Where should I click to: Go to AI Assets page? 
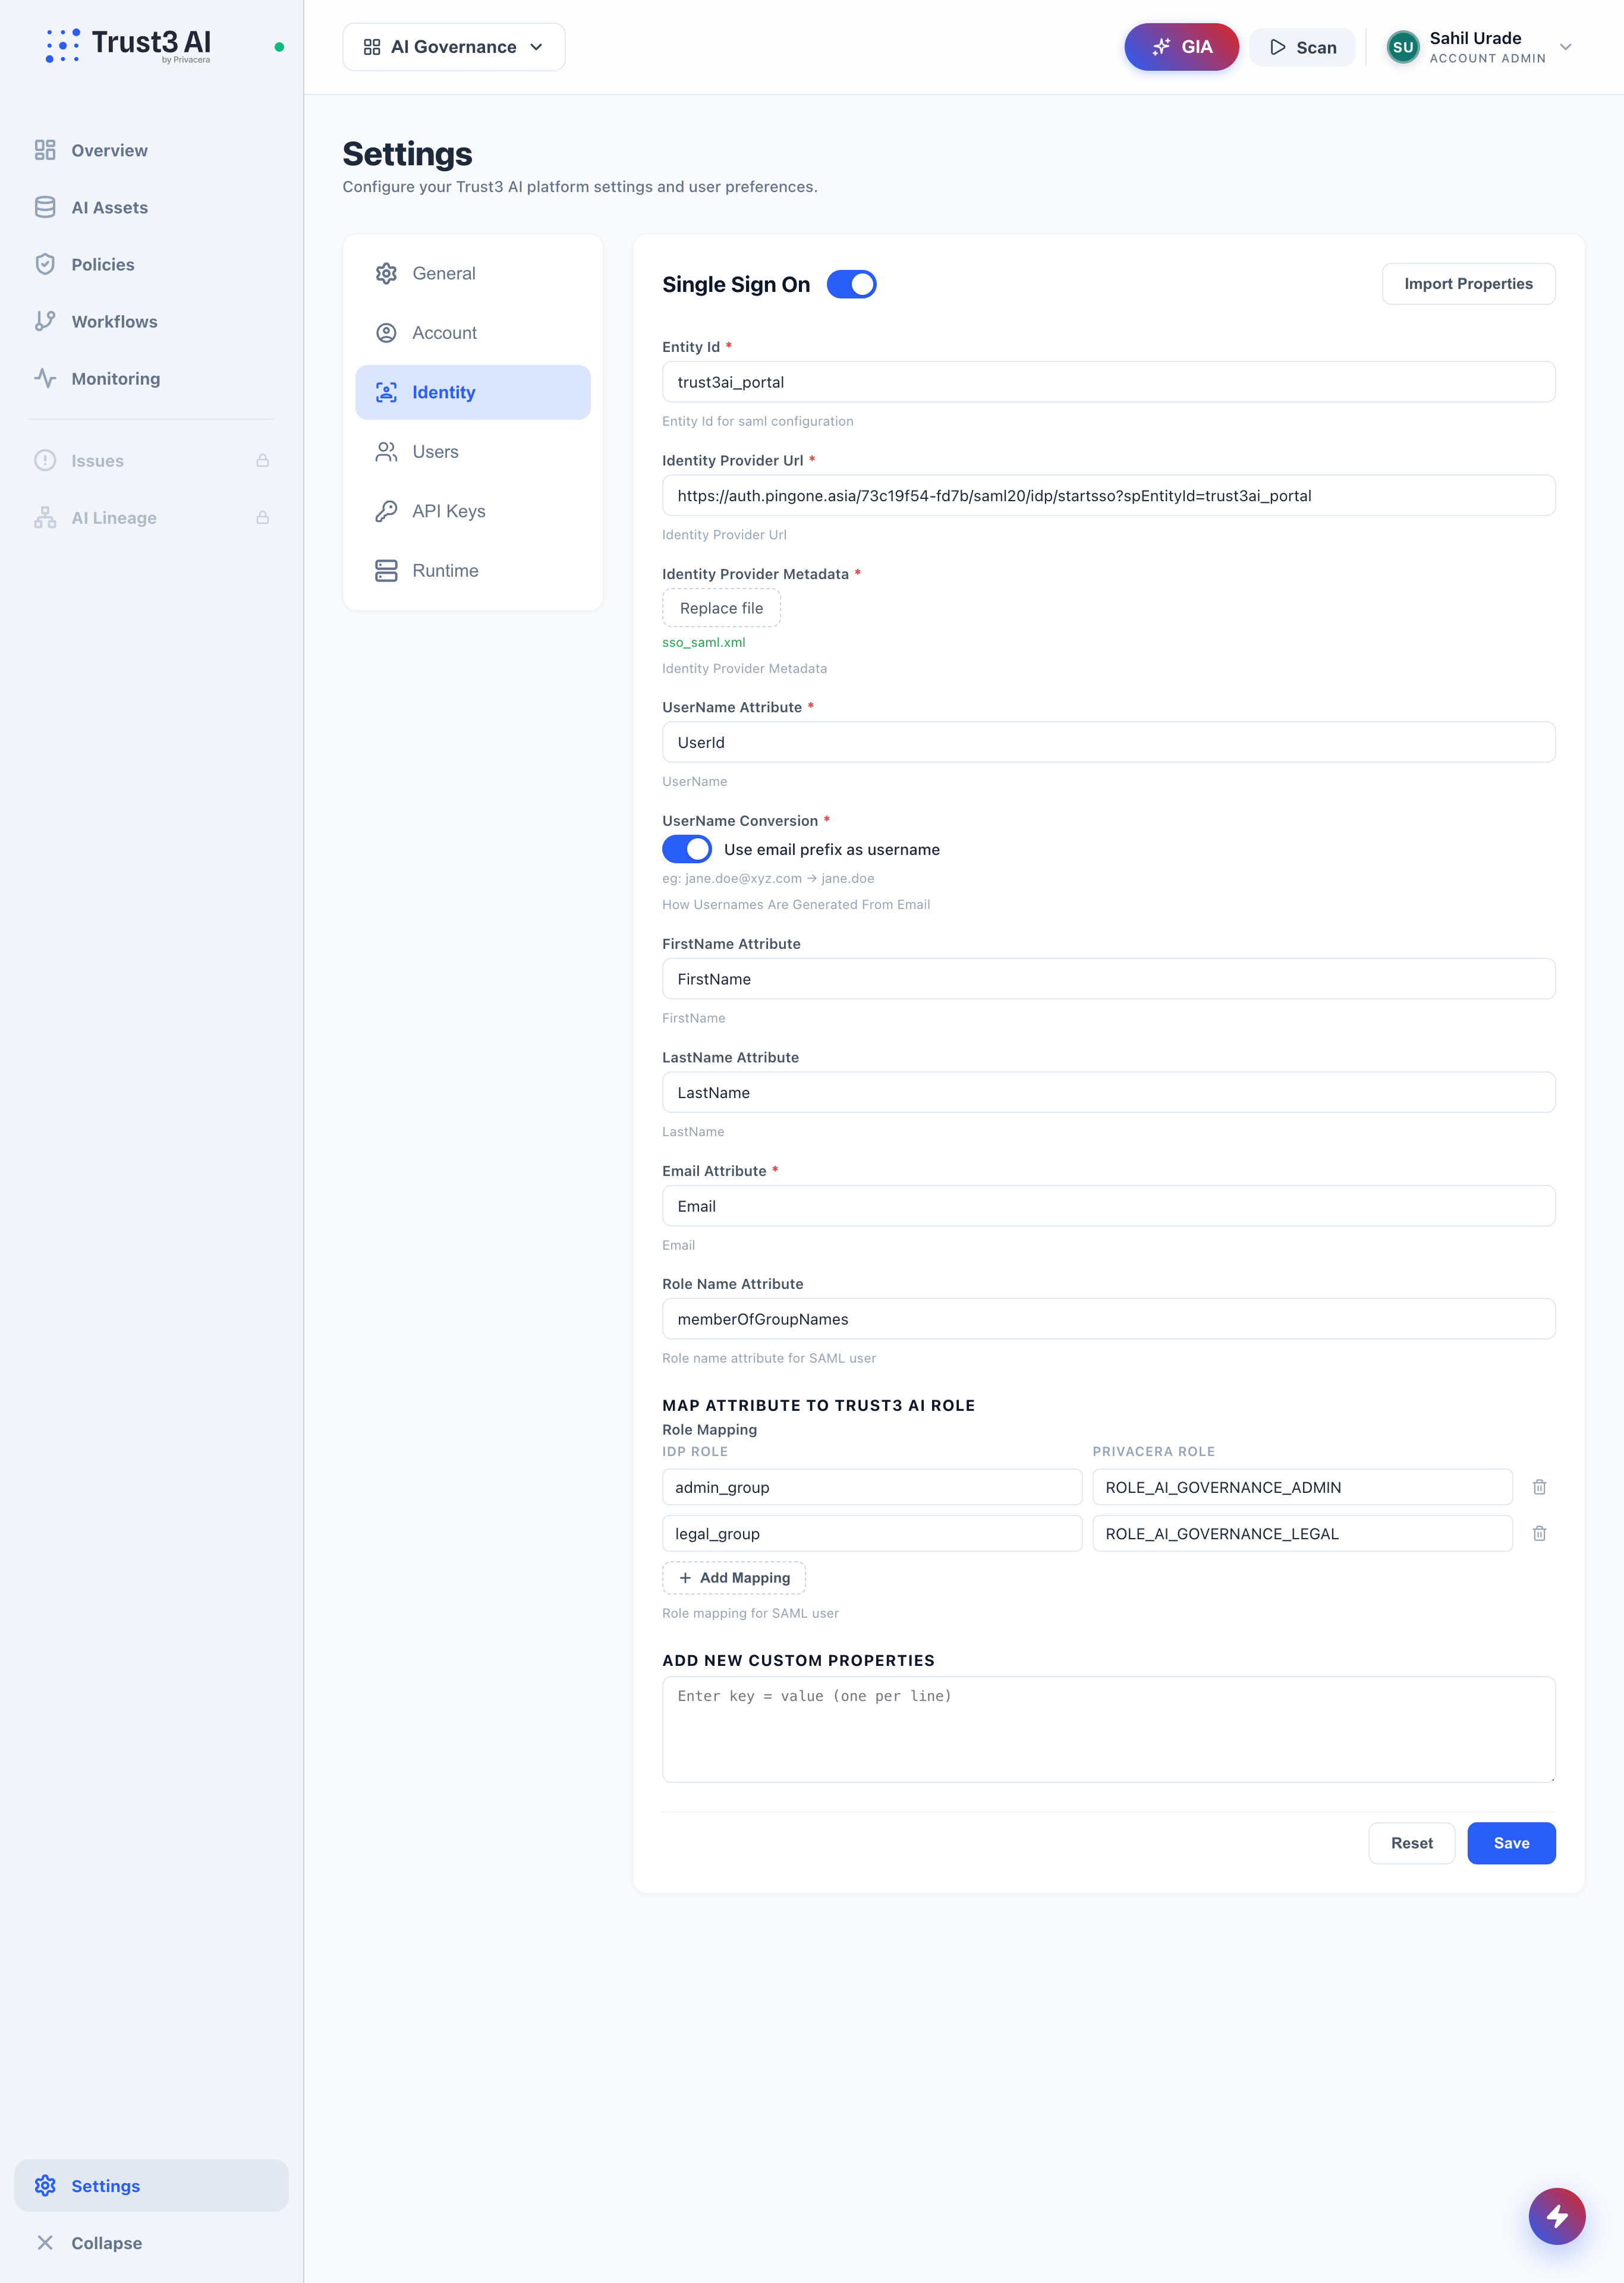click(151, 207)
